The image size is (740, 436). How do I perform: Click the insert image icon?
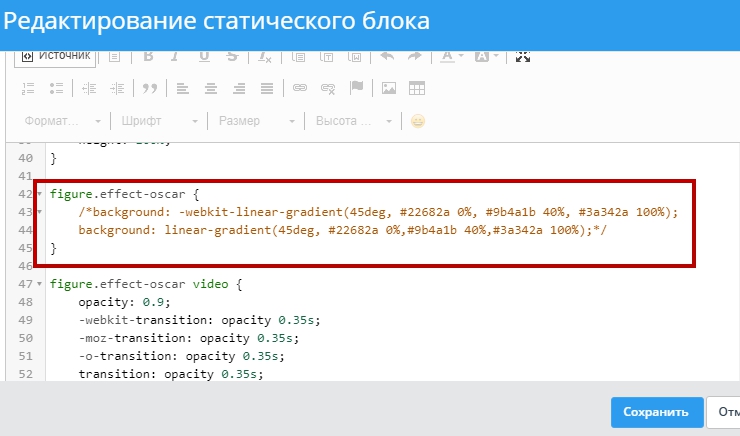click(x=389, y=88)
